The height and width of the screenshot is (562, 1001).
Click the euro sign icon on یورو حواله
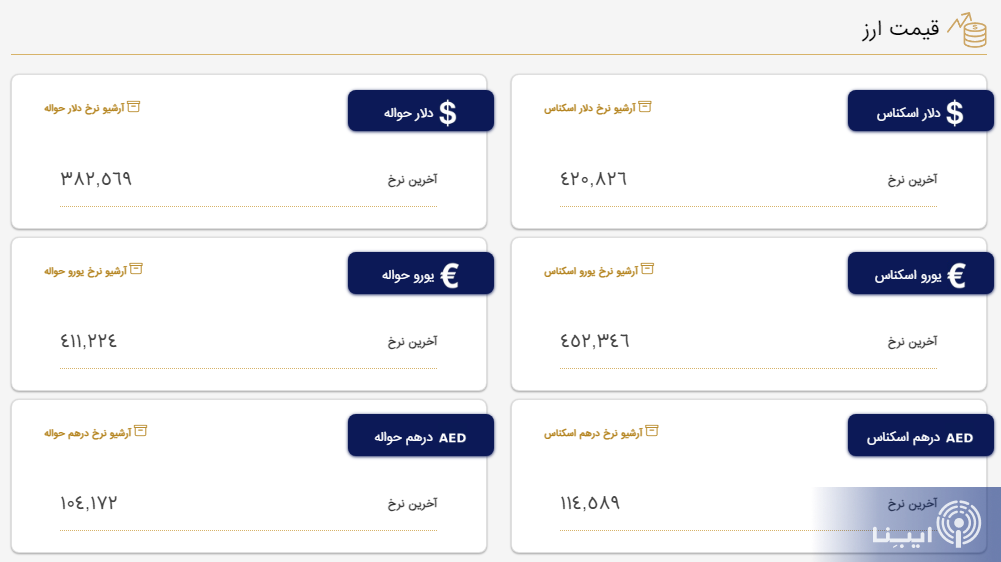(449, 275)
